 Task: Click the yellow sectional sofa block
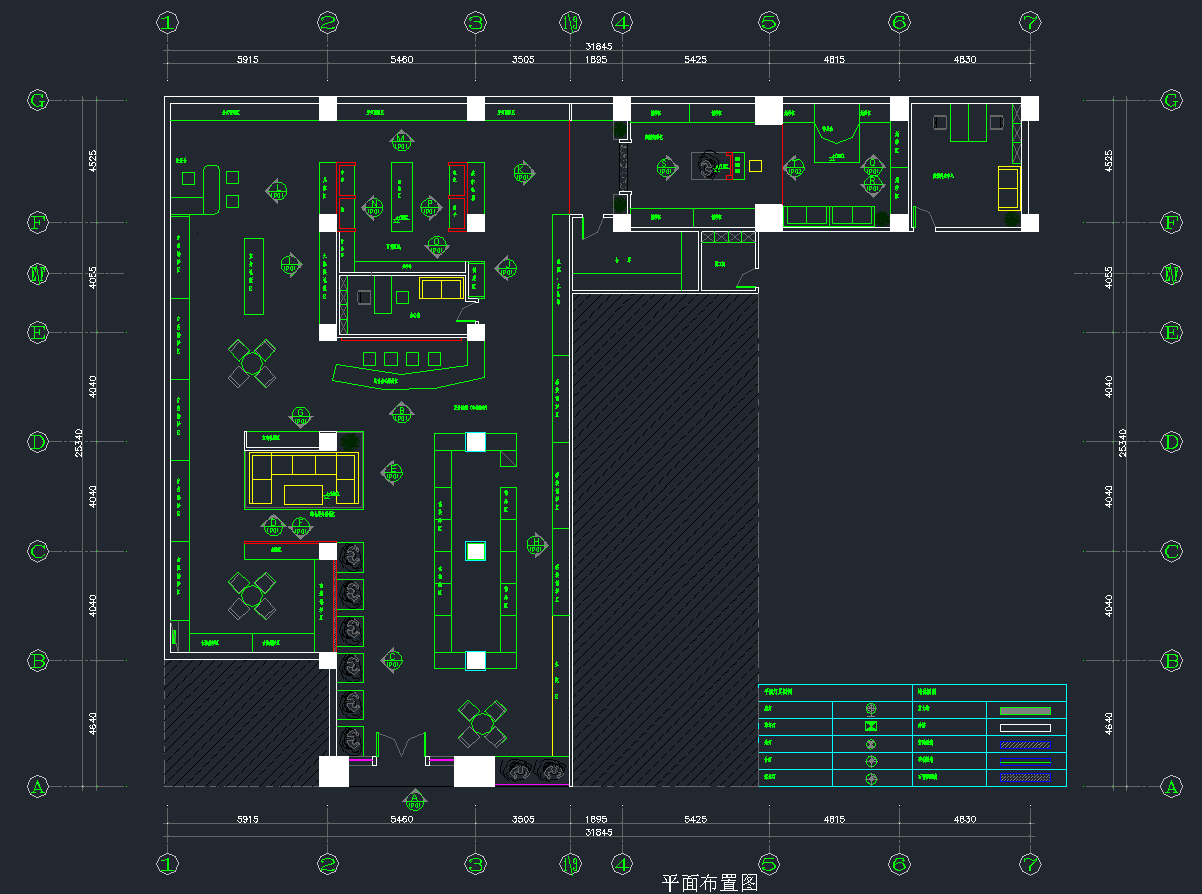tap(304, 479)
